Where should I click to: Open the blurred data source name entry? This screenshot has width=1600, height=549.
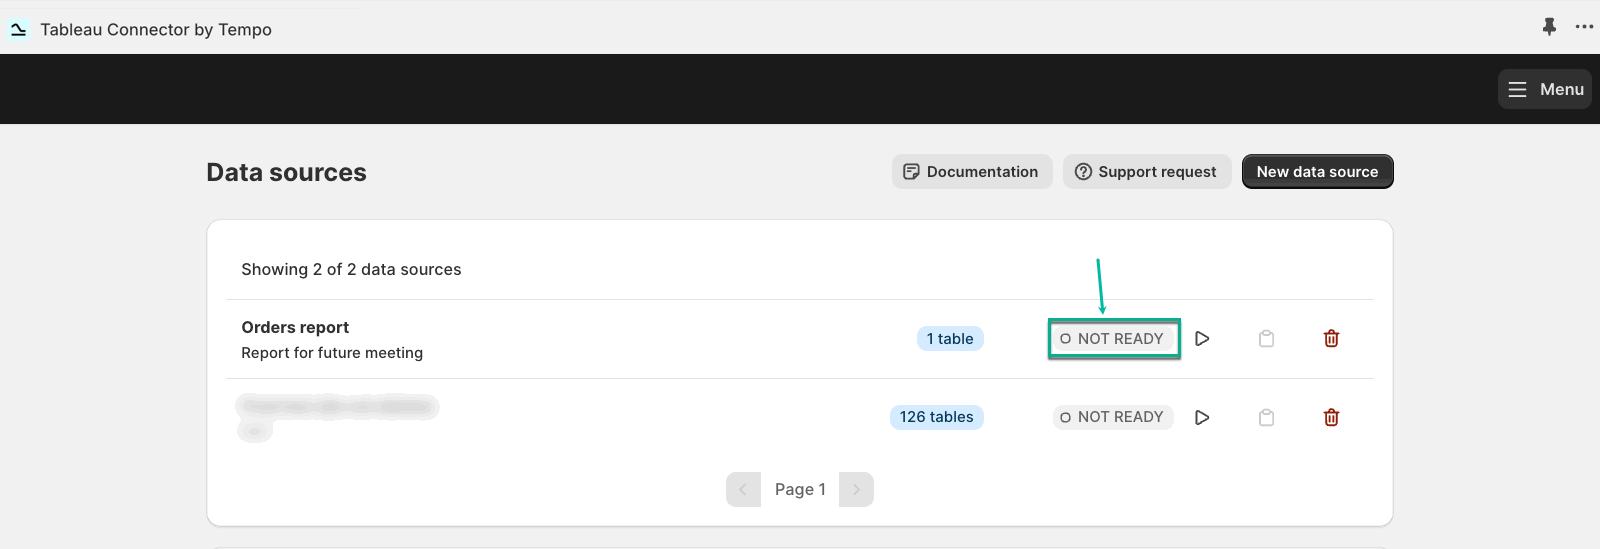(337, 407)
